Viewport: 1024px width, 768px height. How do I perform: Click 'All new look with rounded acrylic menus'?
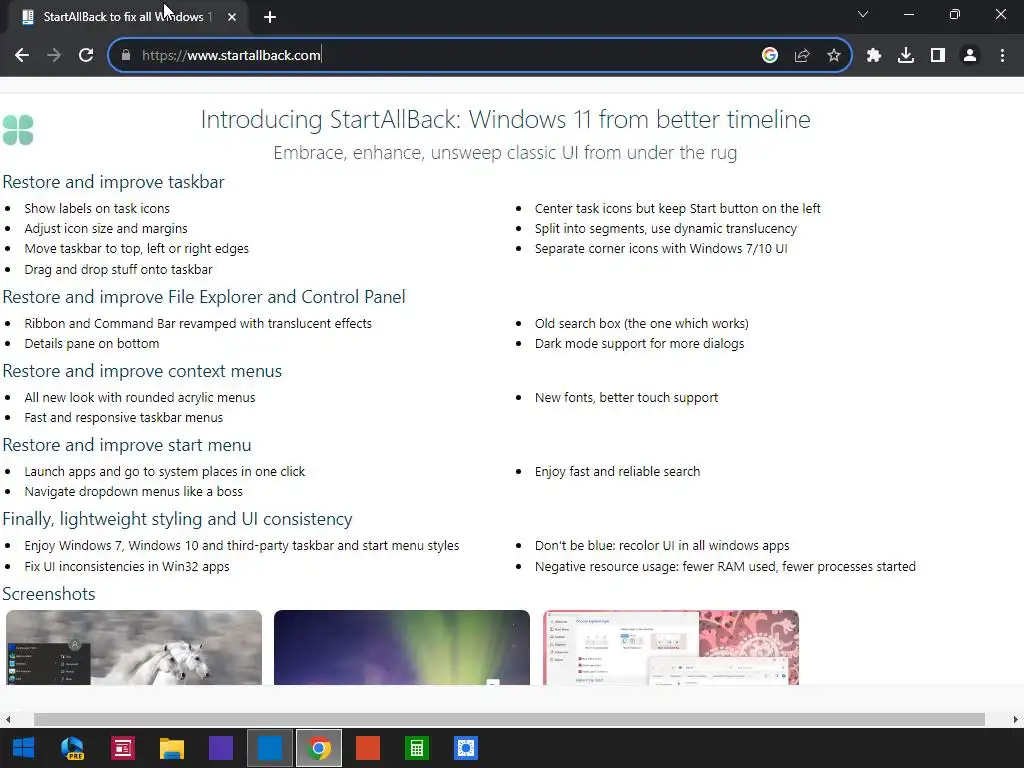point(140,398)
